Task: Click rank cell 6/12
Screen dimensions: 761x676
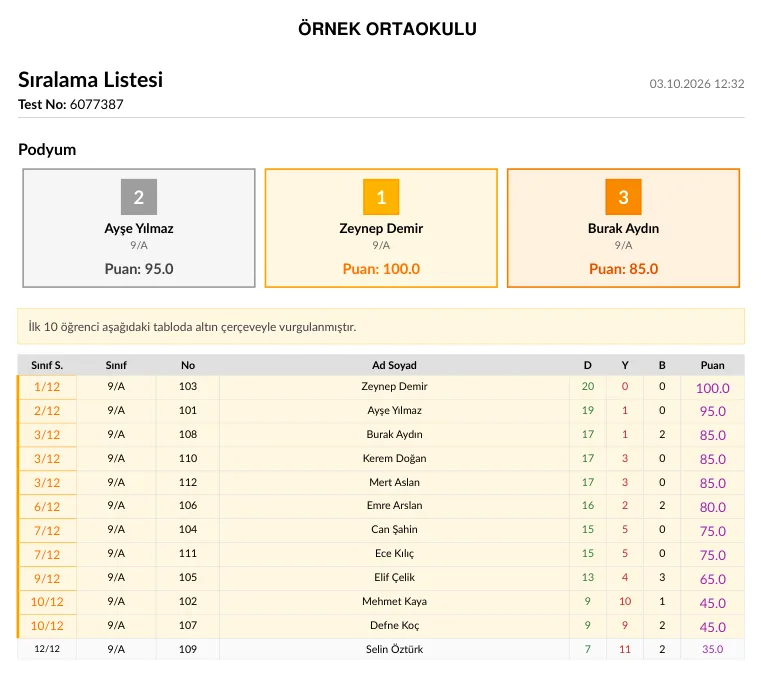Action: click(47, 507)
